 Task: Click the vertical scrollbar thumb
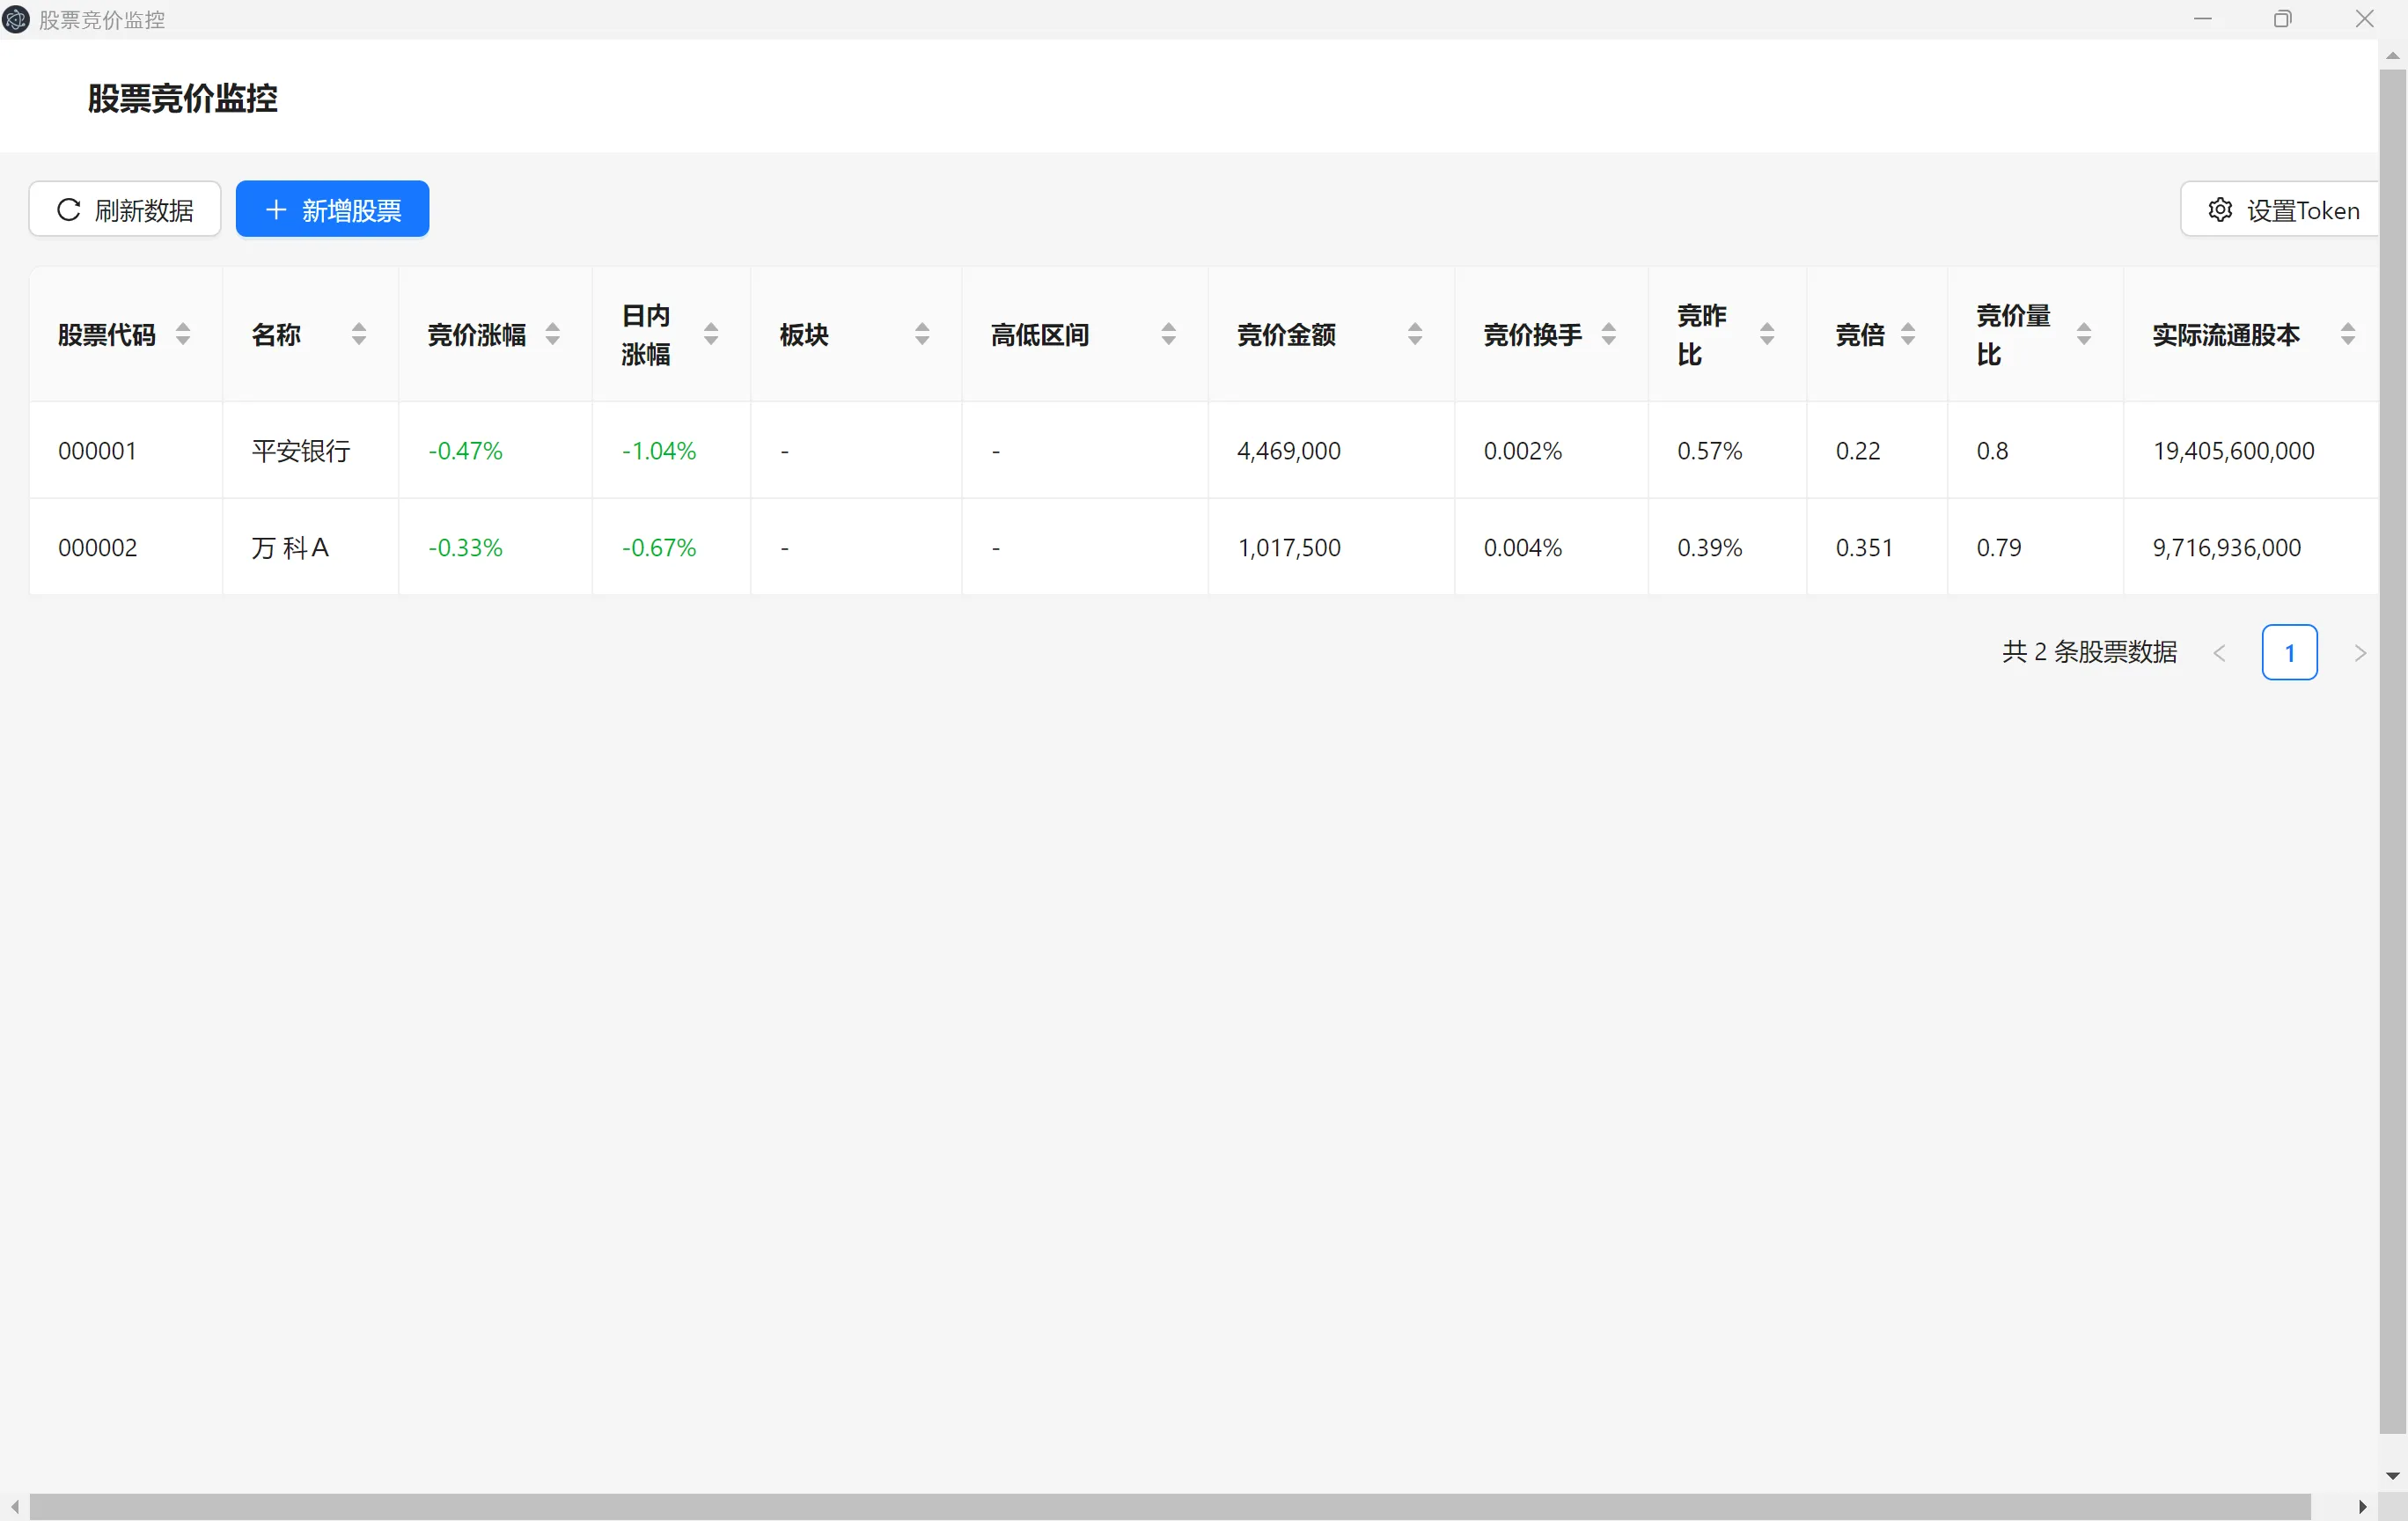tap(2393, 752)
